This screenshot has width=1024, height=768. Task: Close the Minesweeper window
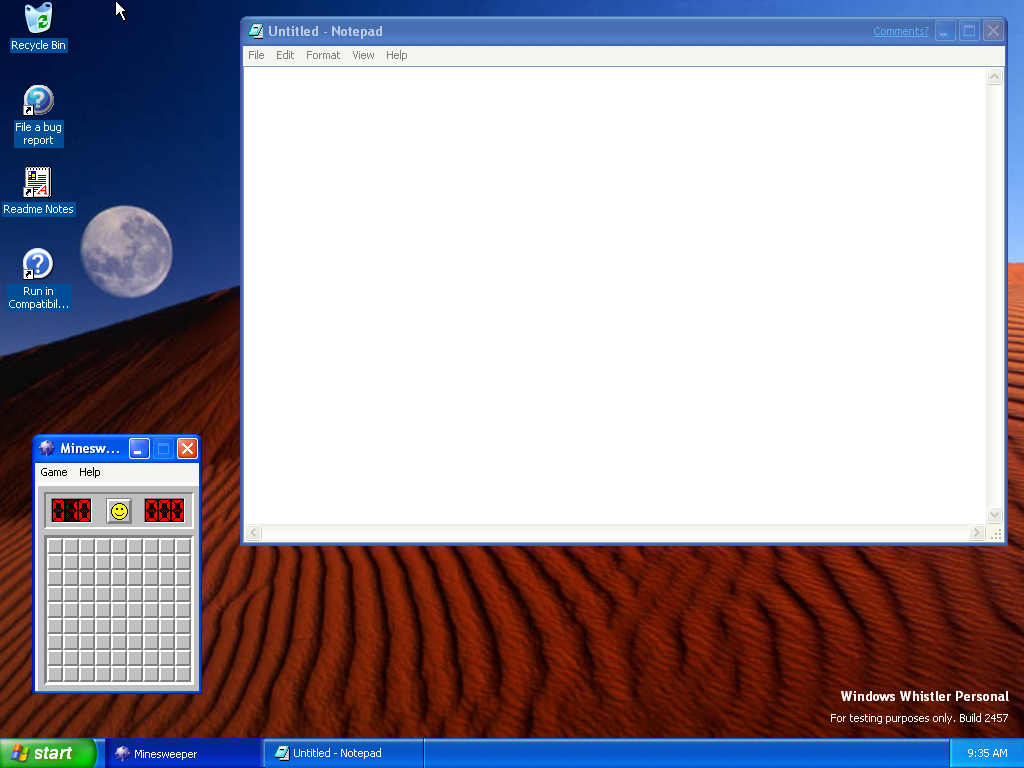(187, 449)
